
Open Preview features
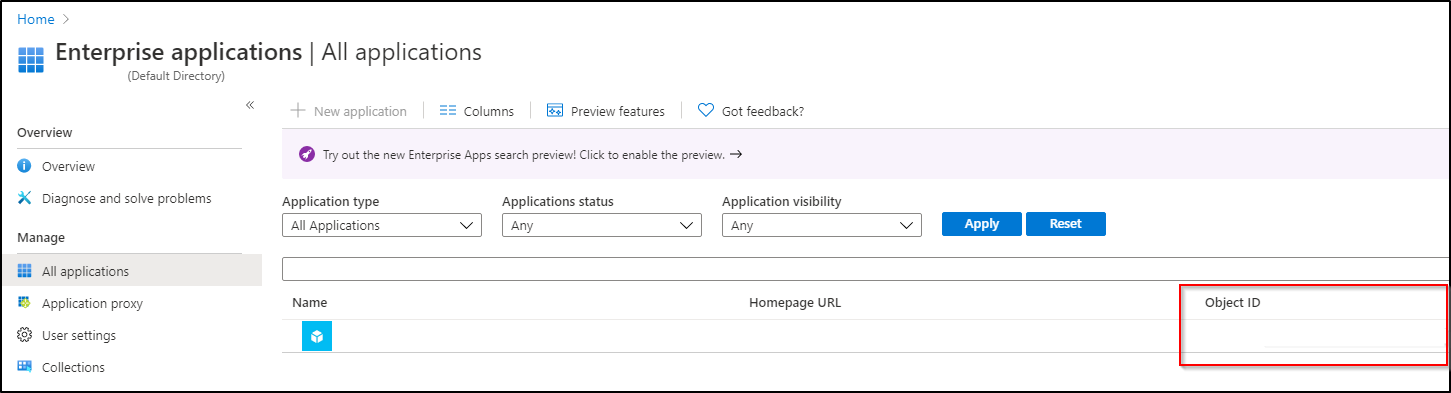tap(606, 111)
